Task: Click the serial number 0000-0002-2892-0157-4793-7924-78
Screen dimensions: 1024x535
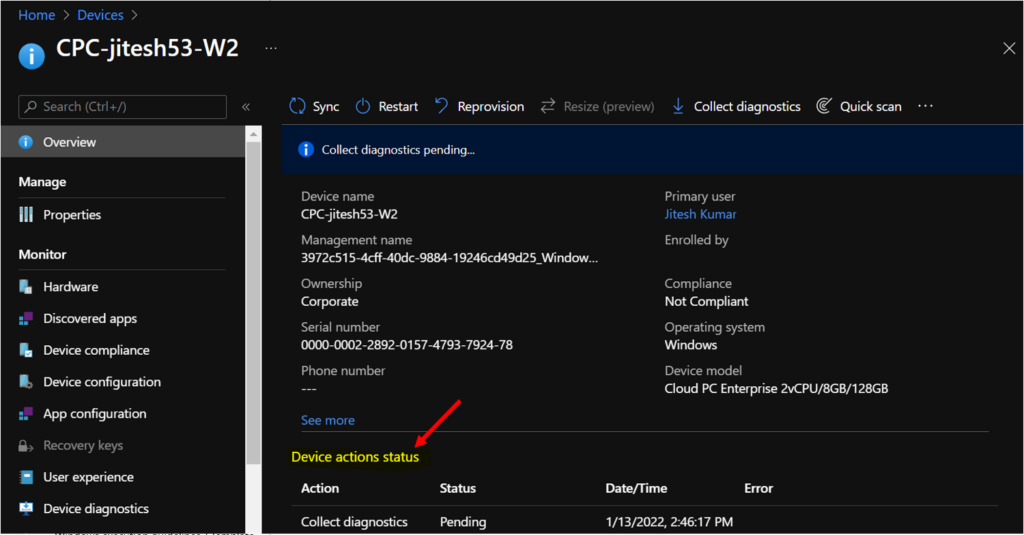Action: (x=407, y=345)
